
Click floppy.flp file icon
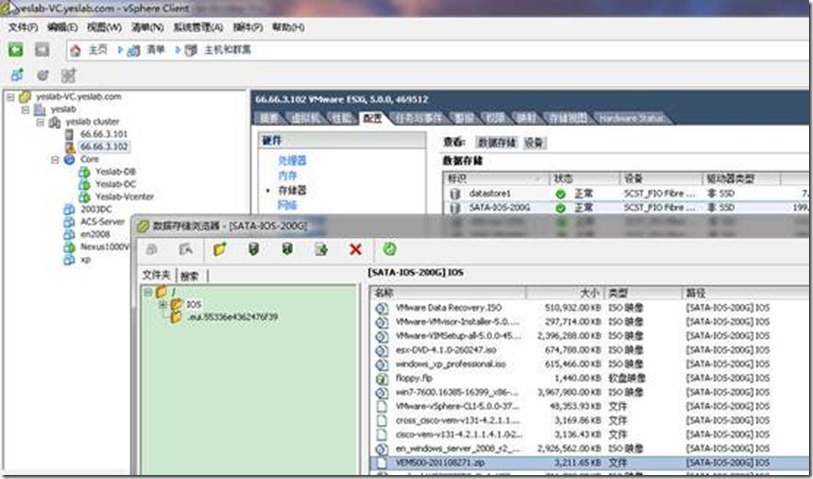[382, 378]
